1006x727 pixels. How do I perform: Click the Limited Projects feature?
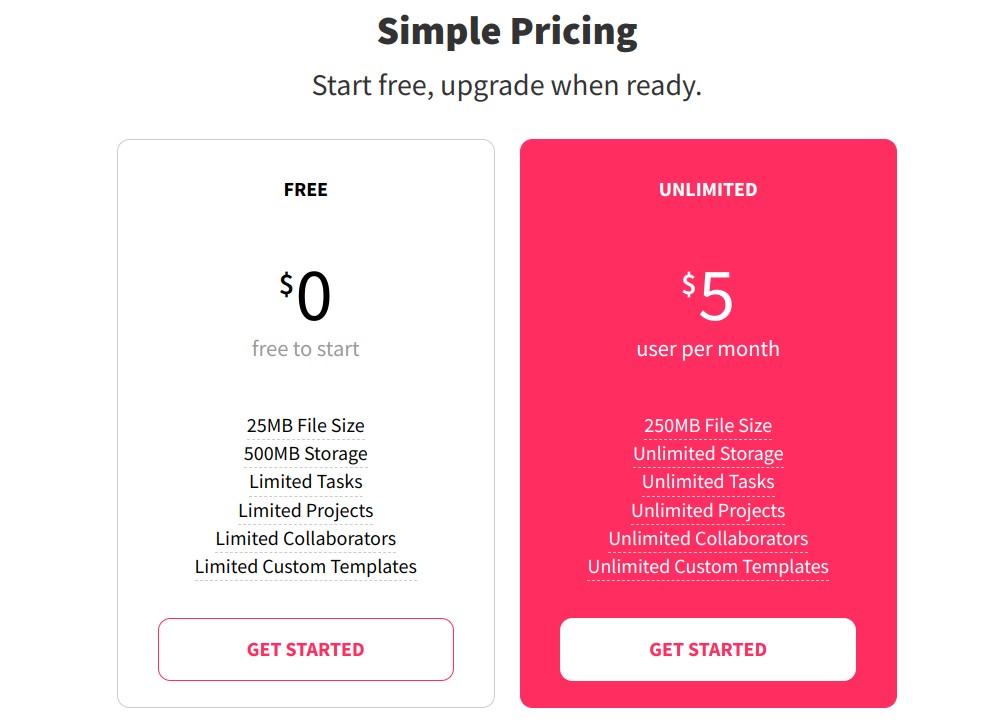coord(305,511)
